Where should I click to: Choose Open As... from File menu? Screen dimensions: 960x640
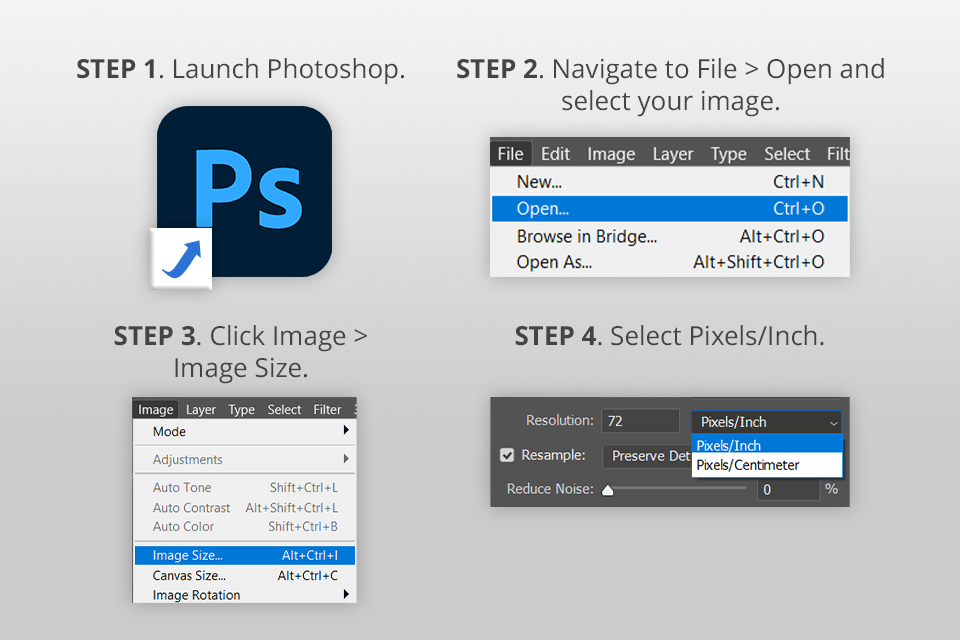point(670,262)
